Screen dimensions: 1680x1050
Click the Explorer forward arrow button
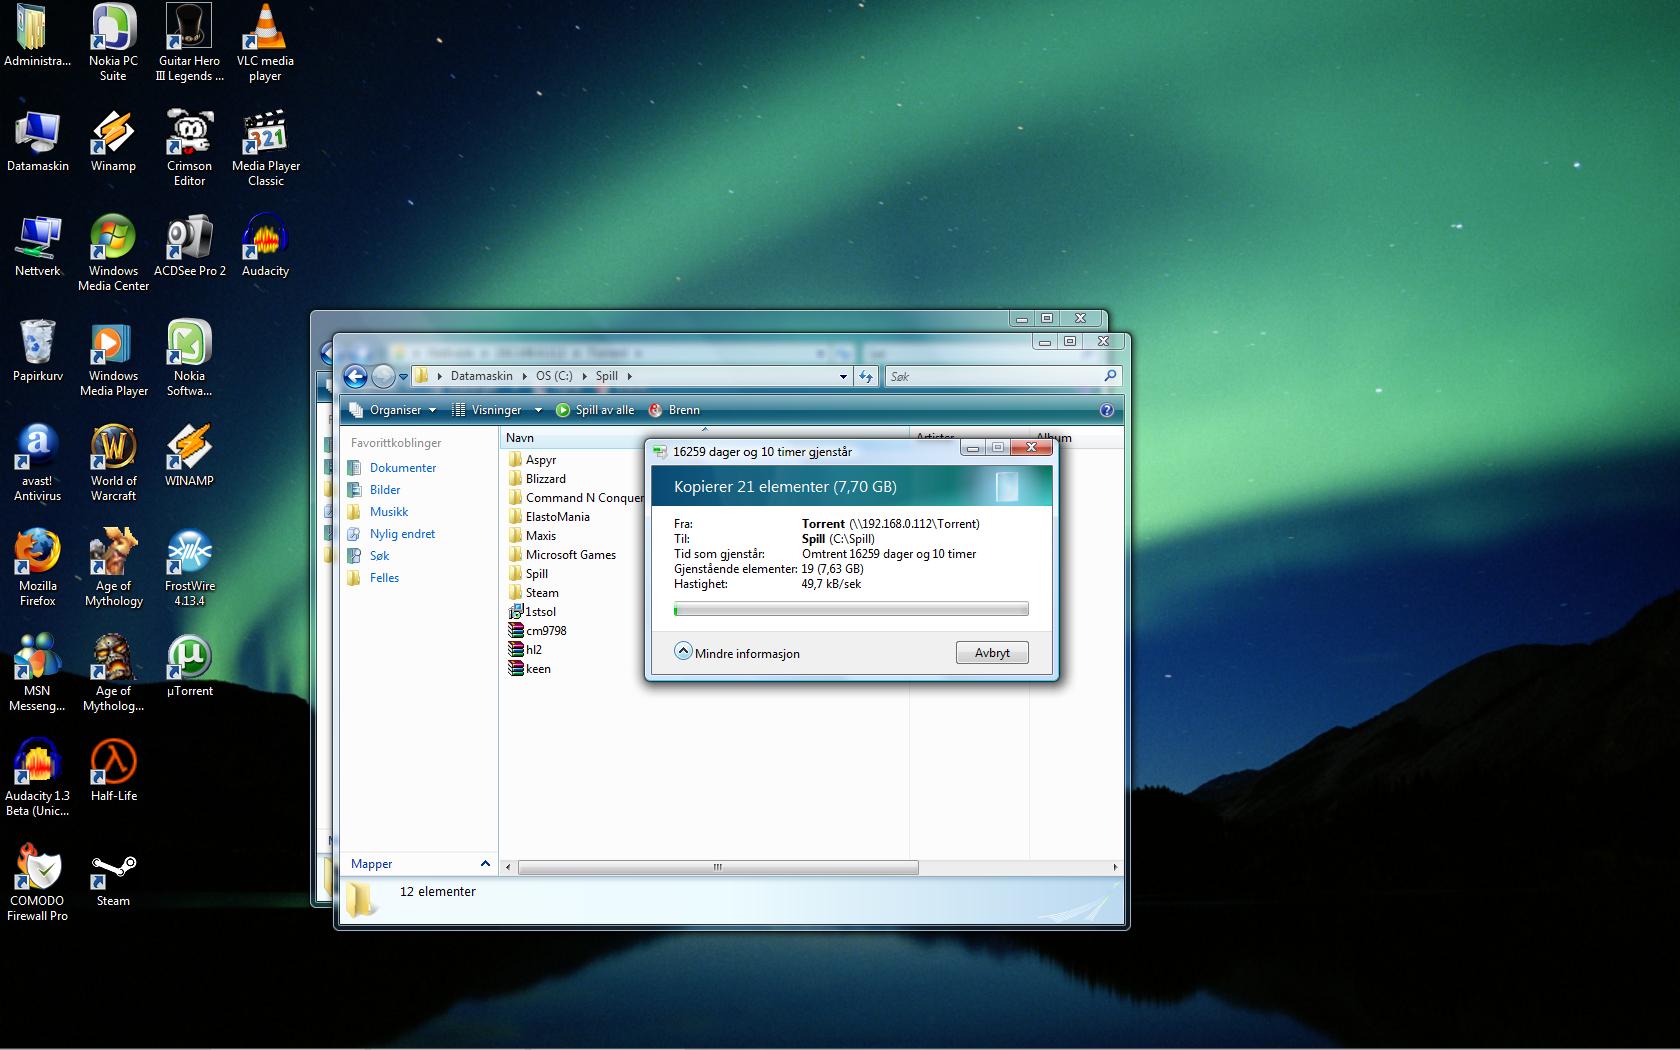(383, 376)
